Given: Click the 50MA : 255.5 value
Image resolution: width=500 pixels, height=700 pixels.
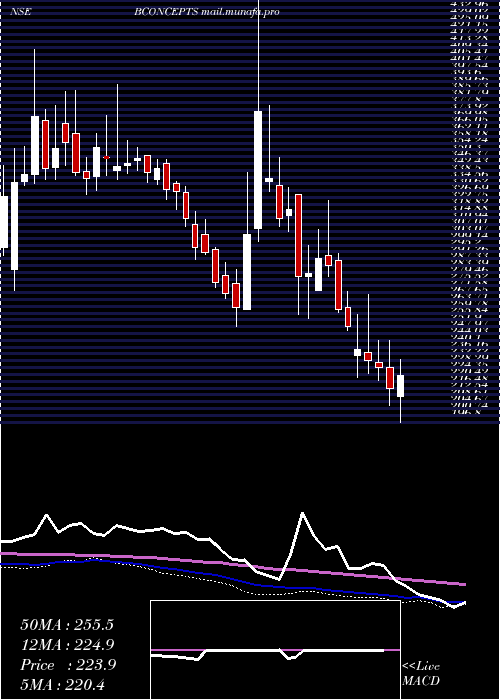Looking at the screenshot, I should pyautogui.click(x=67, y=625).
